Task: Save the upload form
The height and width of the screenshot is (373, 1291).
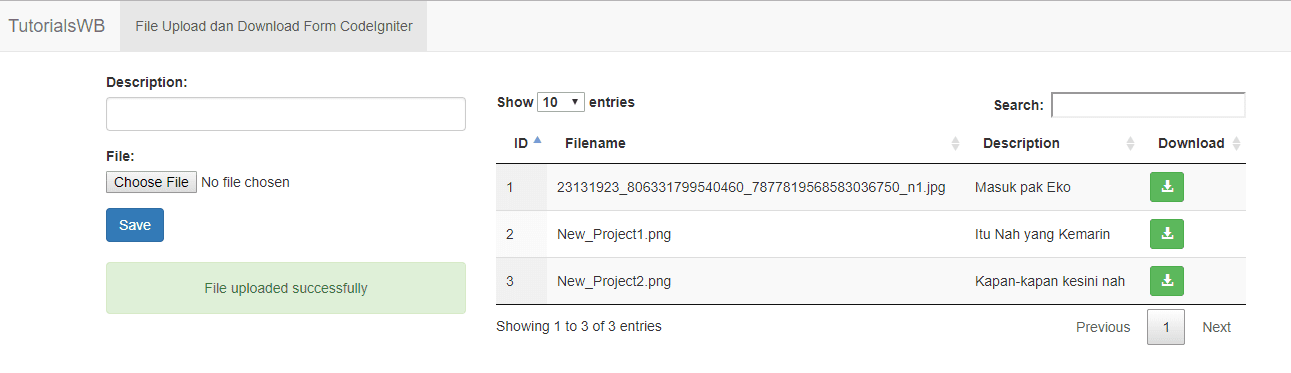Action: 135,225
